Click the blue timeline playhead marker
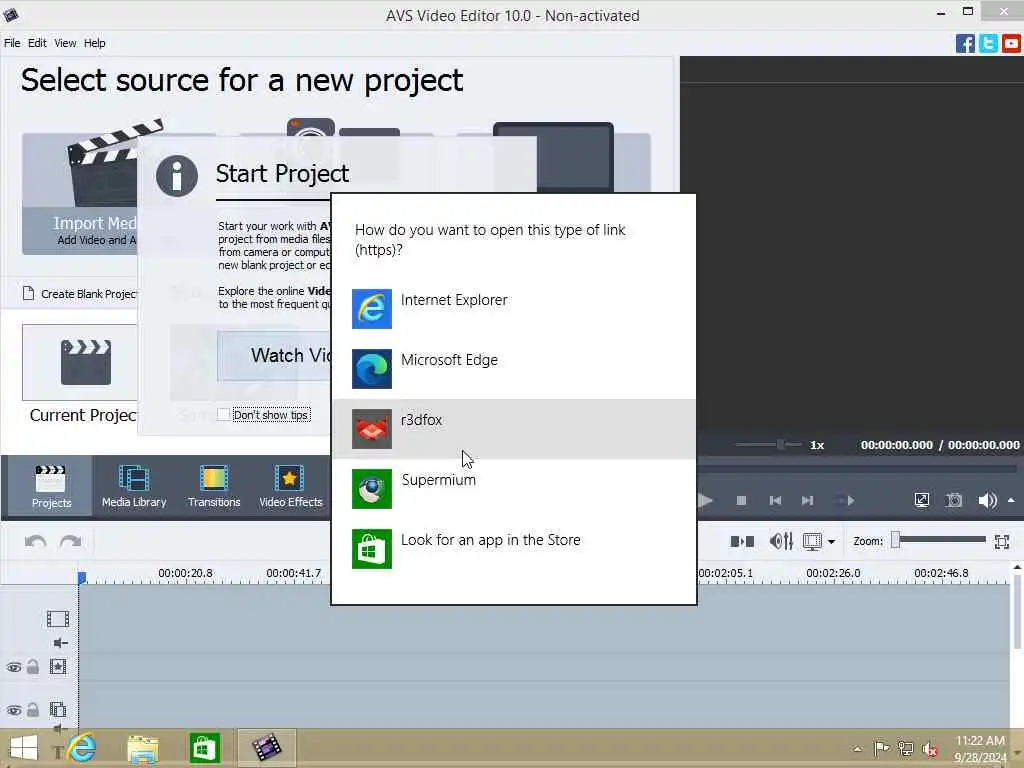This screenshot has height=768, width=1024. pyautogui.click(x=82, y=577)
